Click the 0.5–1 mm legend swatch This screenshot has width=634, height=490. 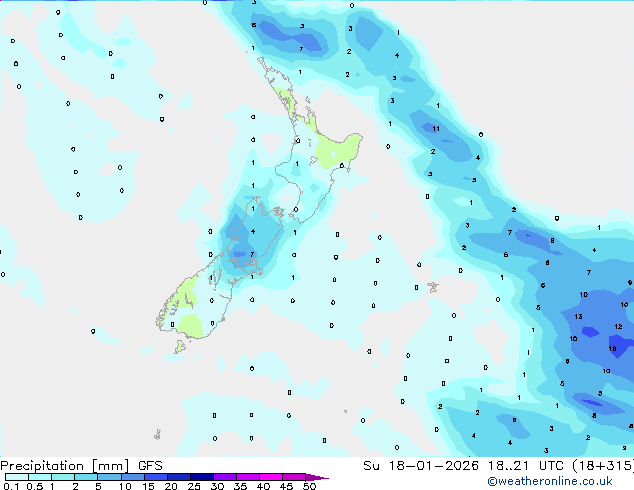40,477
